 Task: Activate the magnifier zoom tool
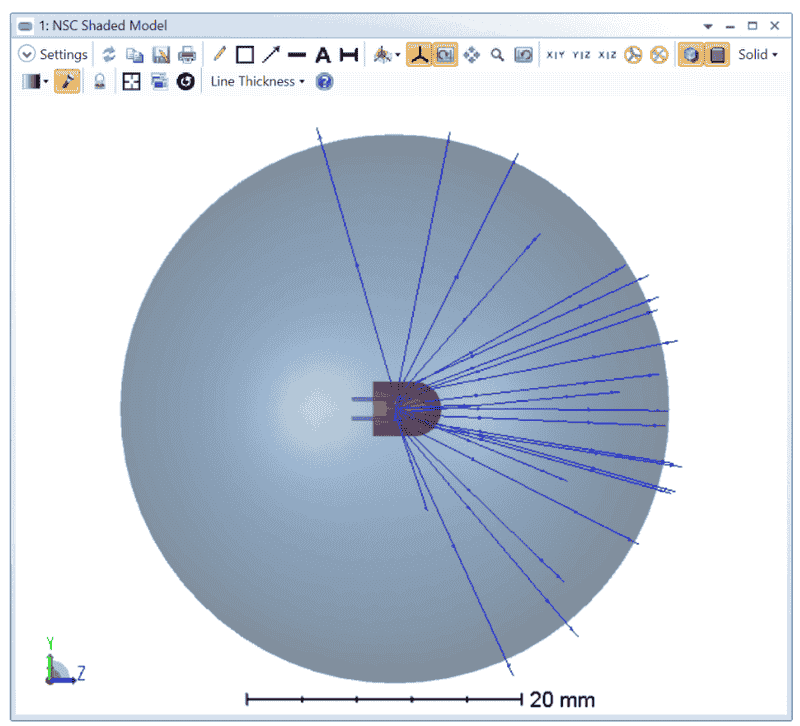[497, 55]
